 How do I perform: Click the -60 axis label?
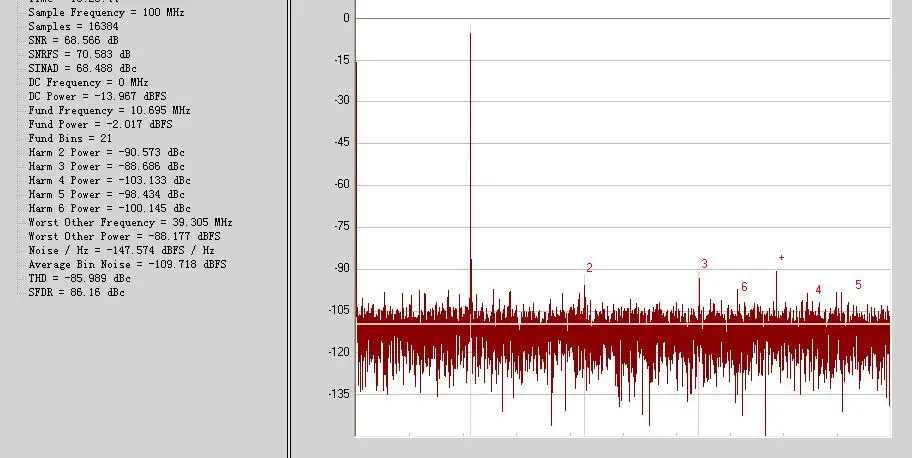click(x=341, y=184)
